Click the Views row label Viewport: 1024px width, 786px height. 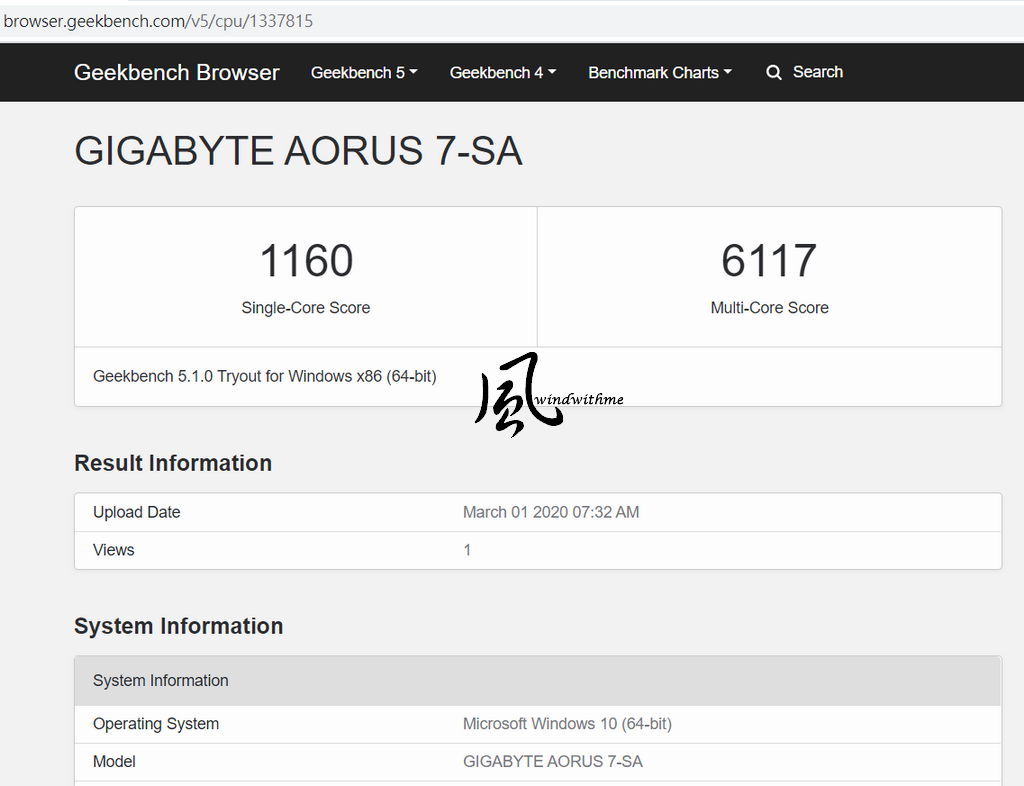click(x=114, y=550)
